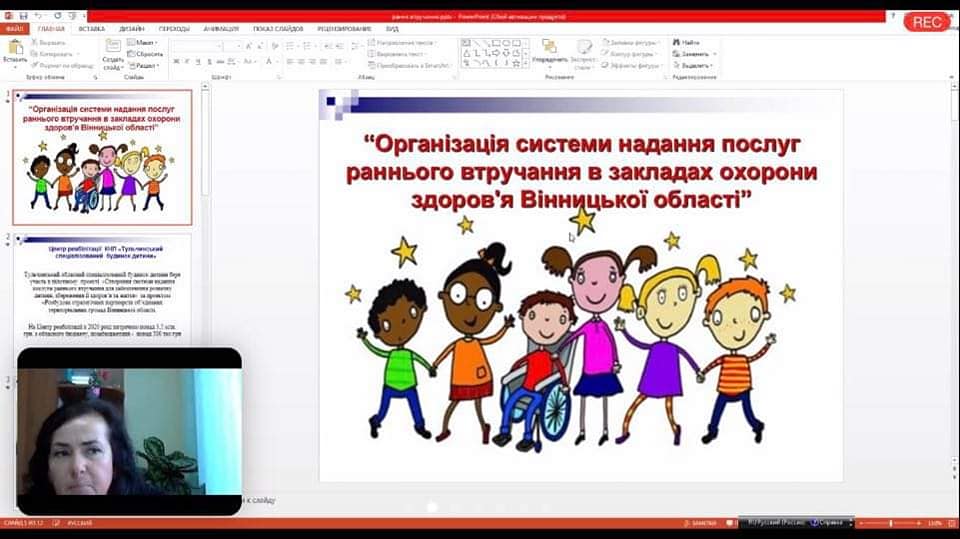Screen dimensions: 960x539
Task: Open the РЕЦЕНЗИРОВАНИЕ ribbon tab
Action: coord(344,29)
